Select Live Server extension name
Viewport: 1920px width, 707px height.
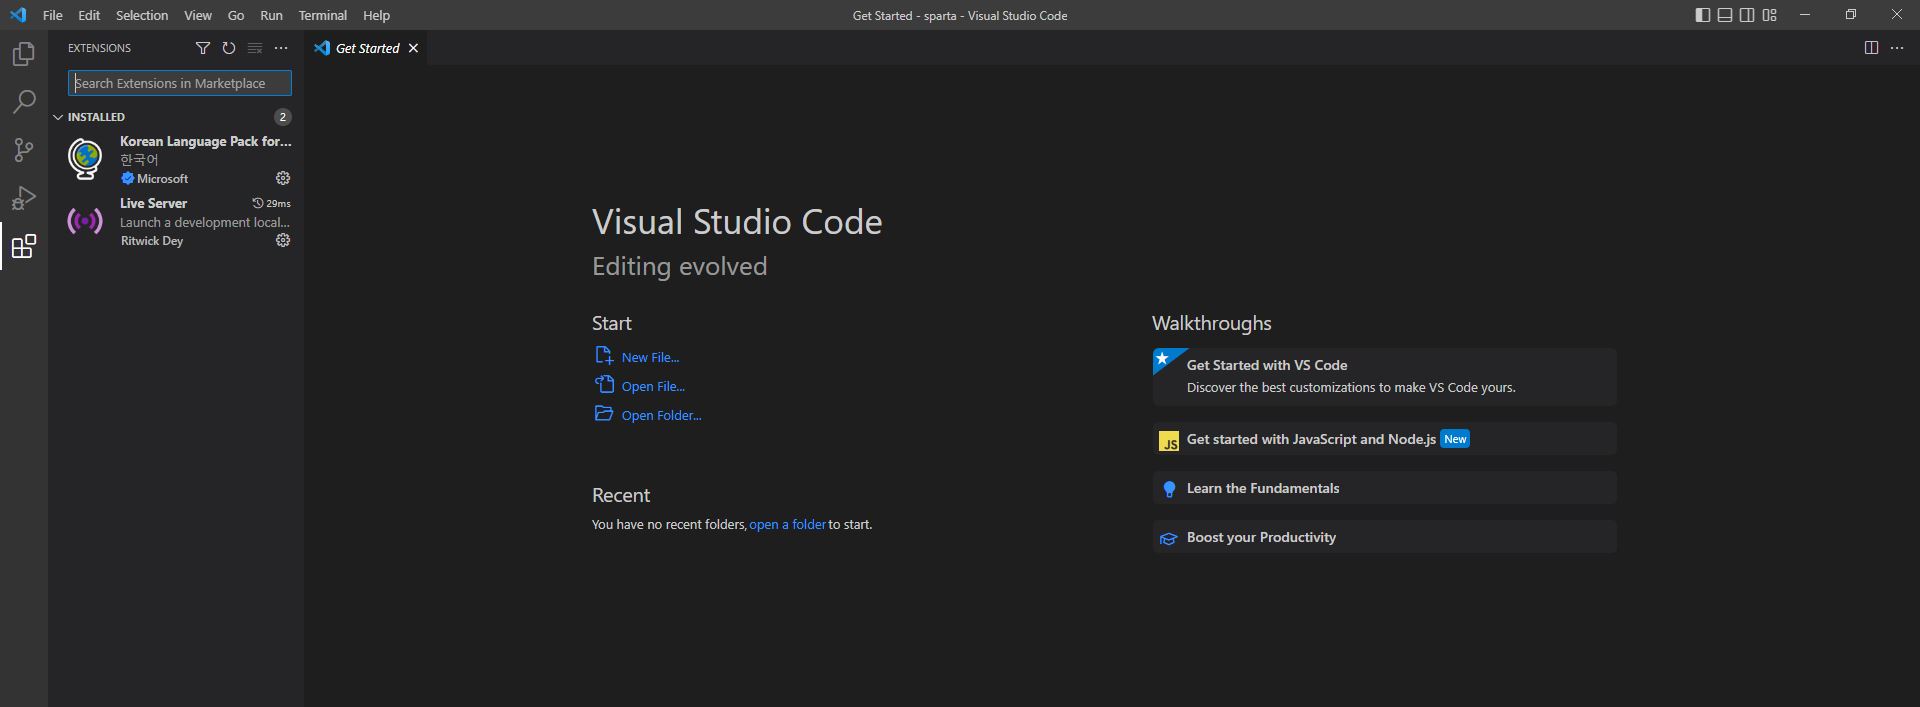click(153, 203)
